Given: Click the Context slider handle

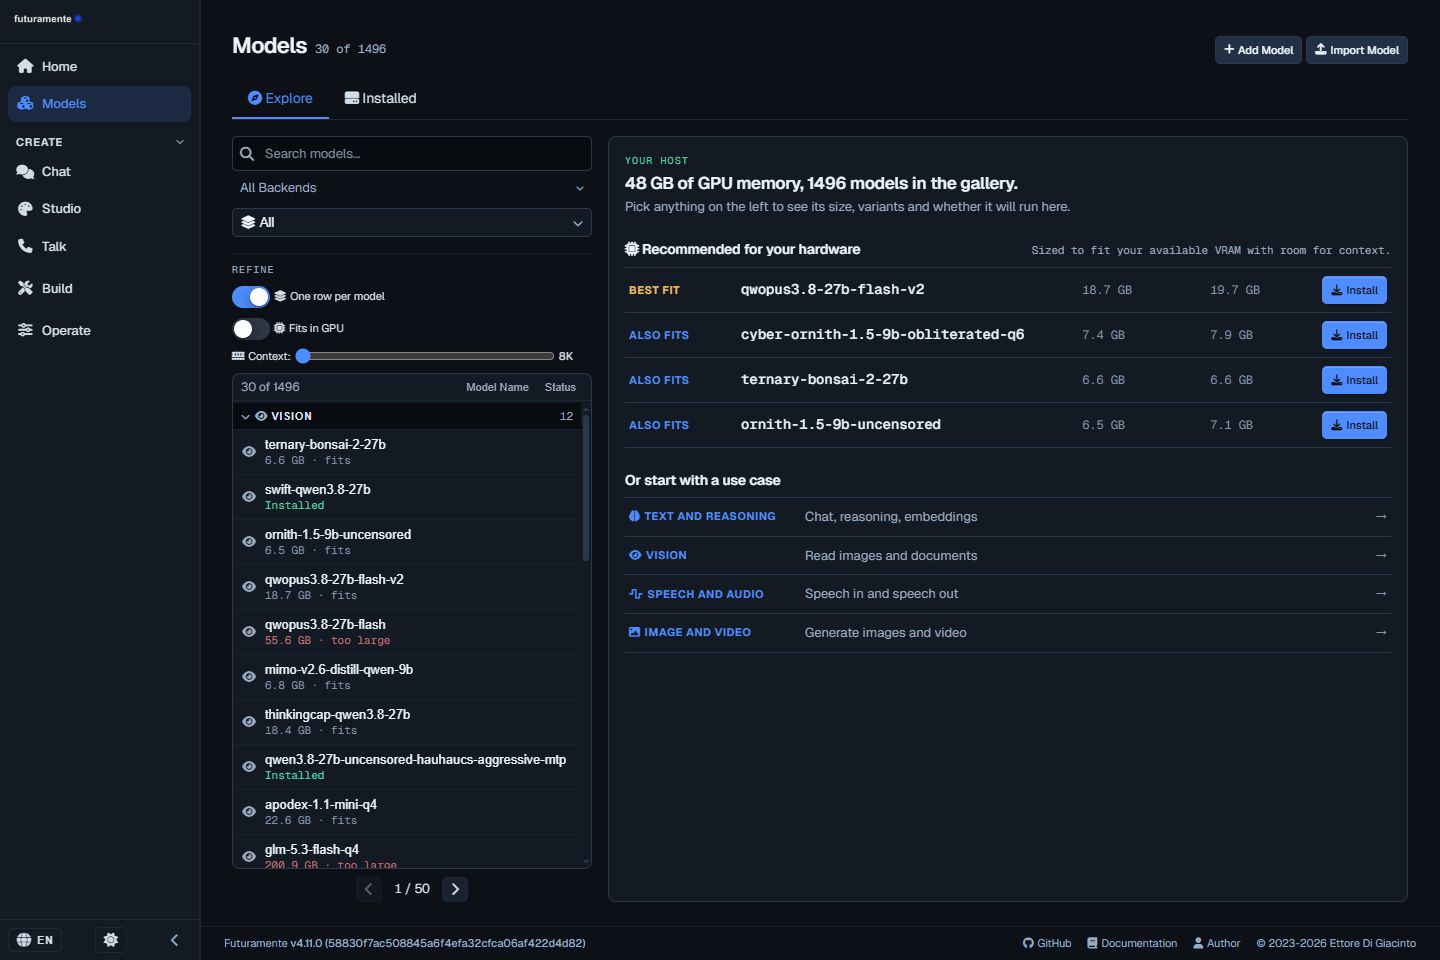Looking at the screenshot, I should [x=303, y=356].
